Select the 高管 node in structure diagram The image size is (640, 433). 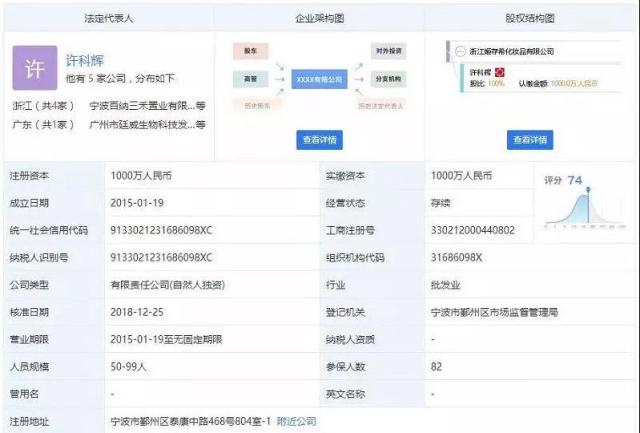coord(251,76)
